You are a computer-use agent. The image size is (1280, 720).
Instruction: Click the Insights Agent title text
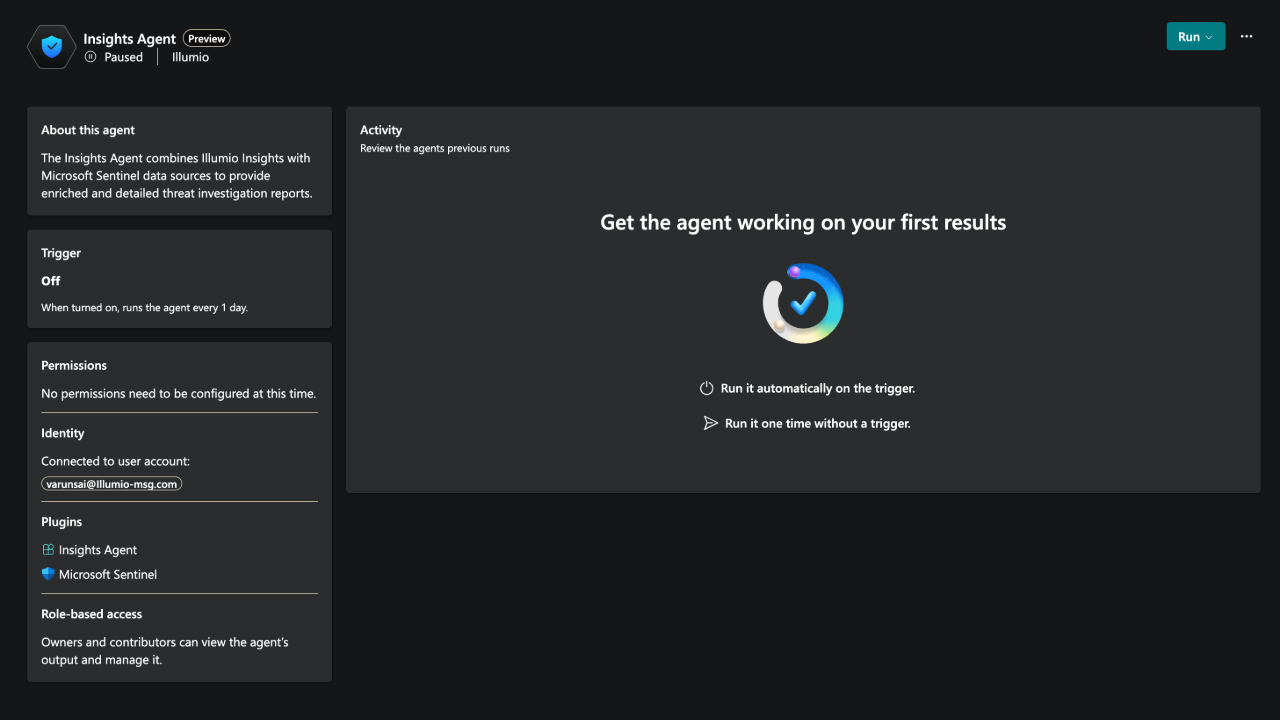coord(130,39)
